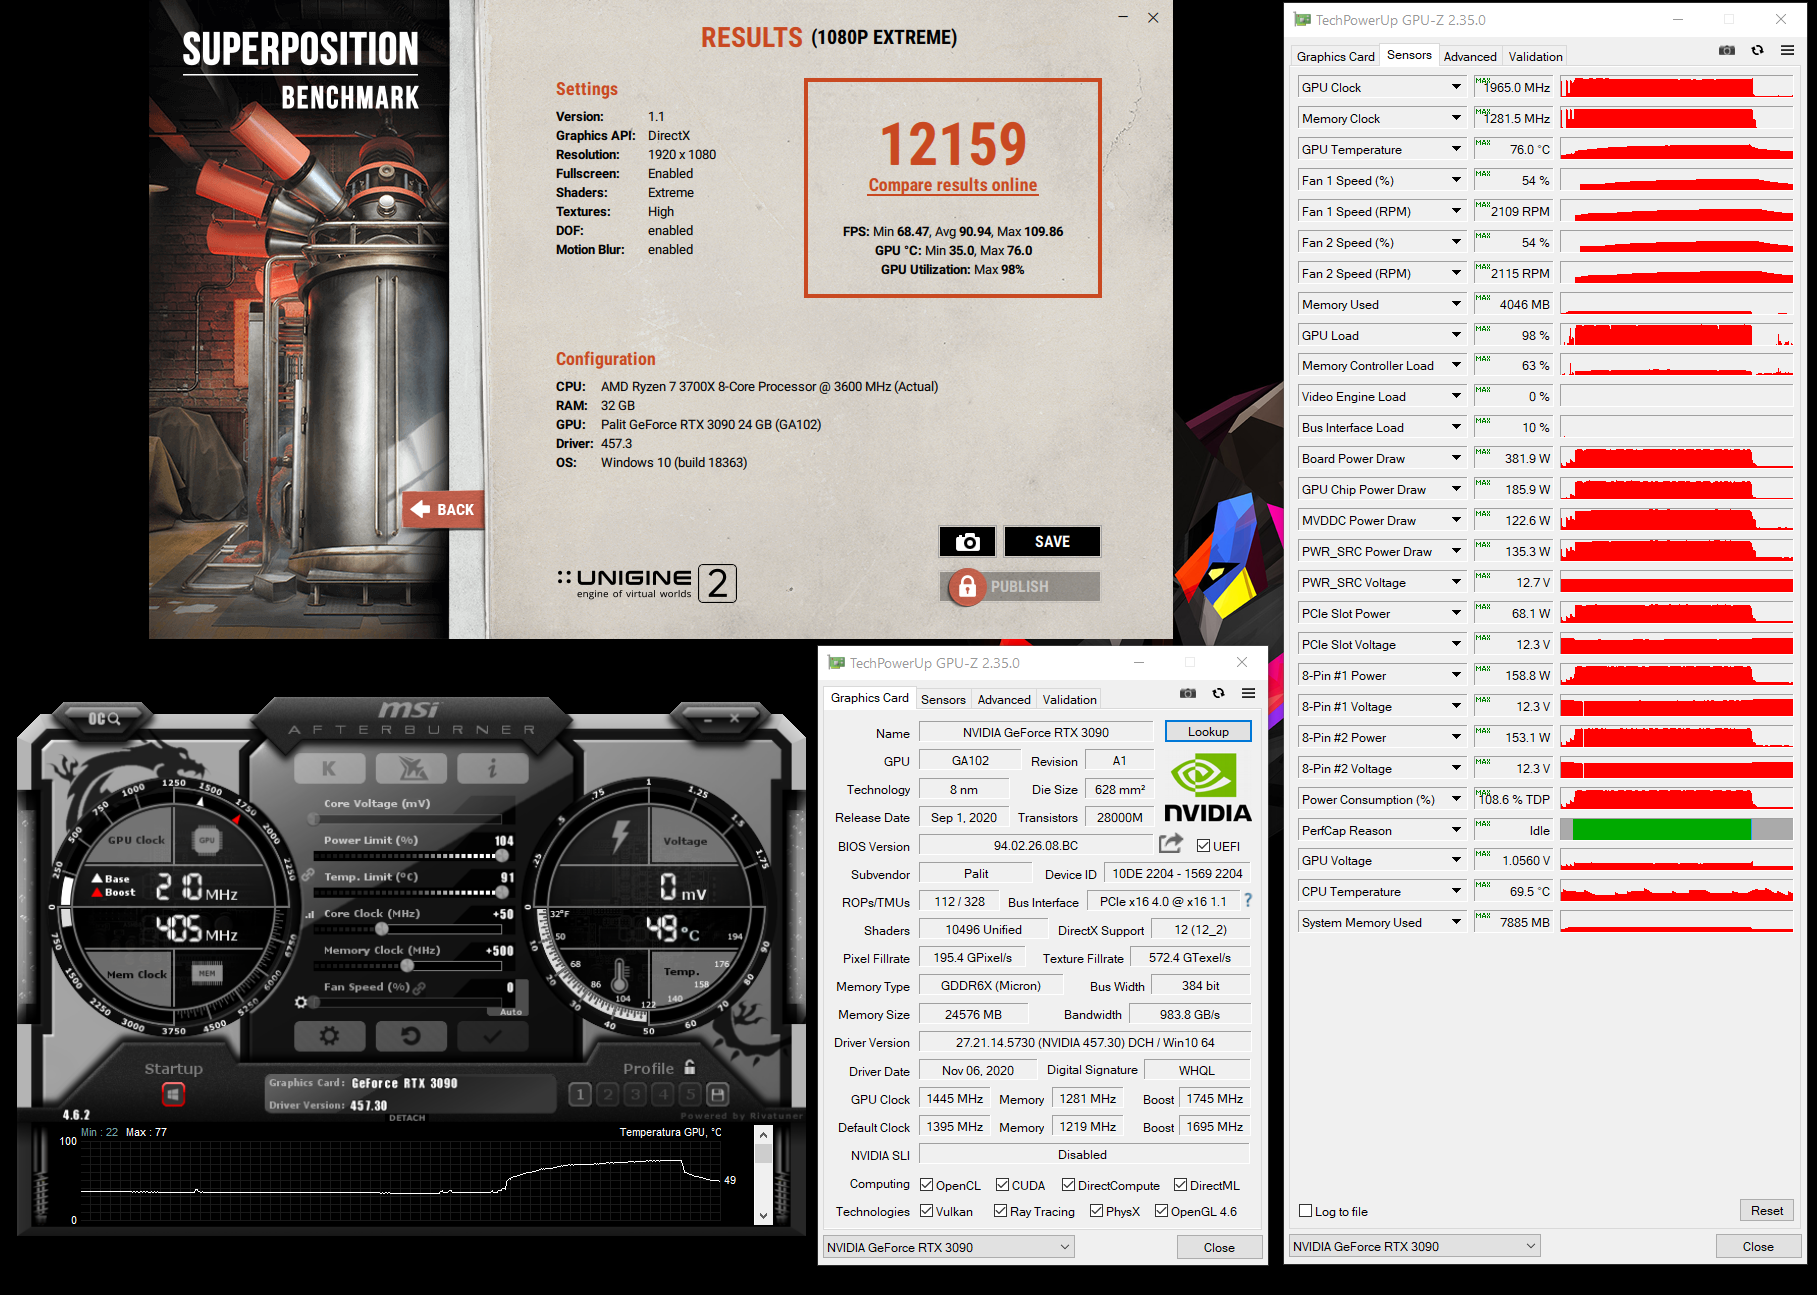Click the Power Limit (%) slider handle
This screenshot has height=1295, width=1817.
(502, 856)
